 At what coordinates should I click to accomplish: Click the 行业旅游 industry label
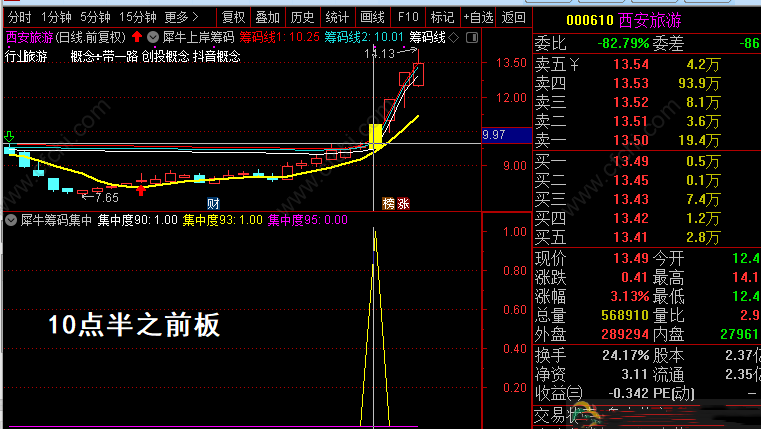click(x=26, y=57)
